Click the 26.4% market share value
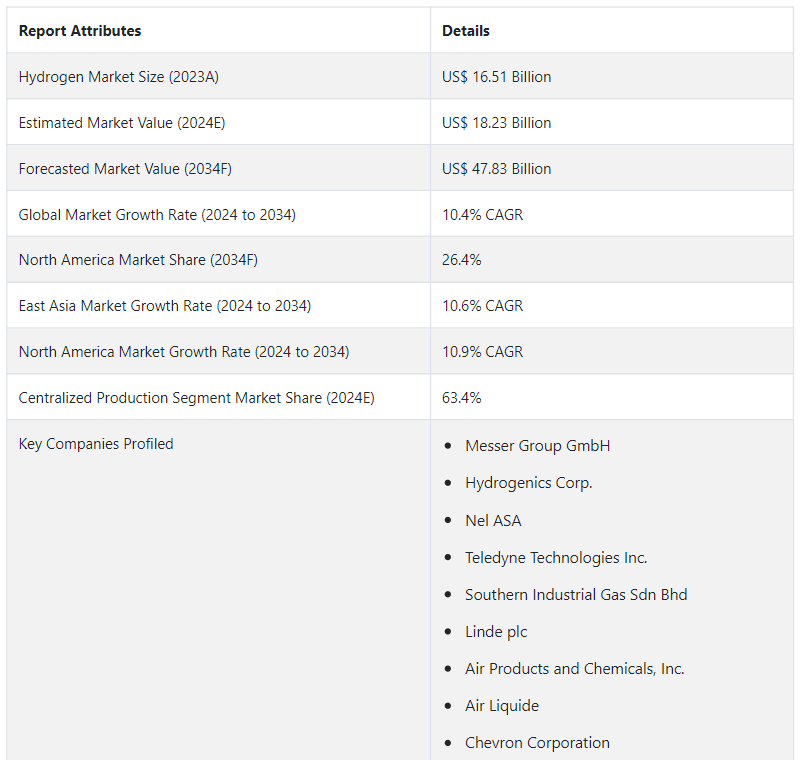The height and width of the screenshot is (760, 802). click(461, 260)
